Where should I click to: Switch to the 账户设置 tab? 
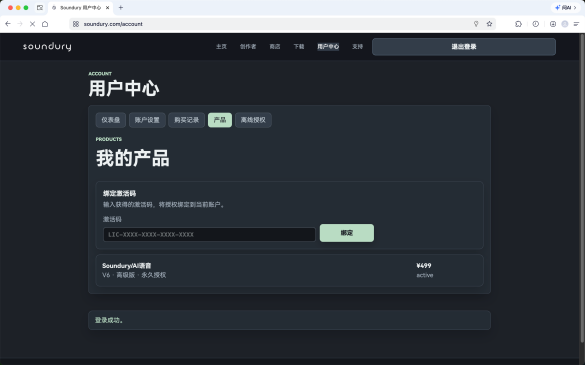[147, 120]
